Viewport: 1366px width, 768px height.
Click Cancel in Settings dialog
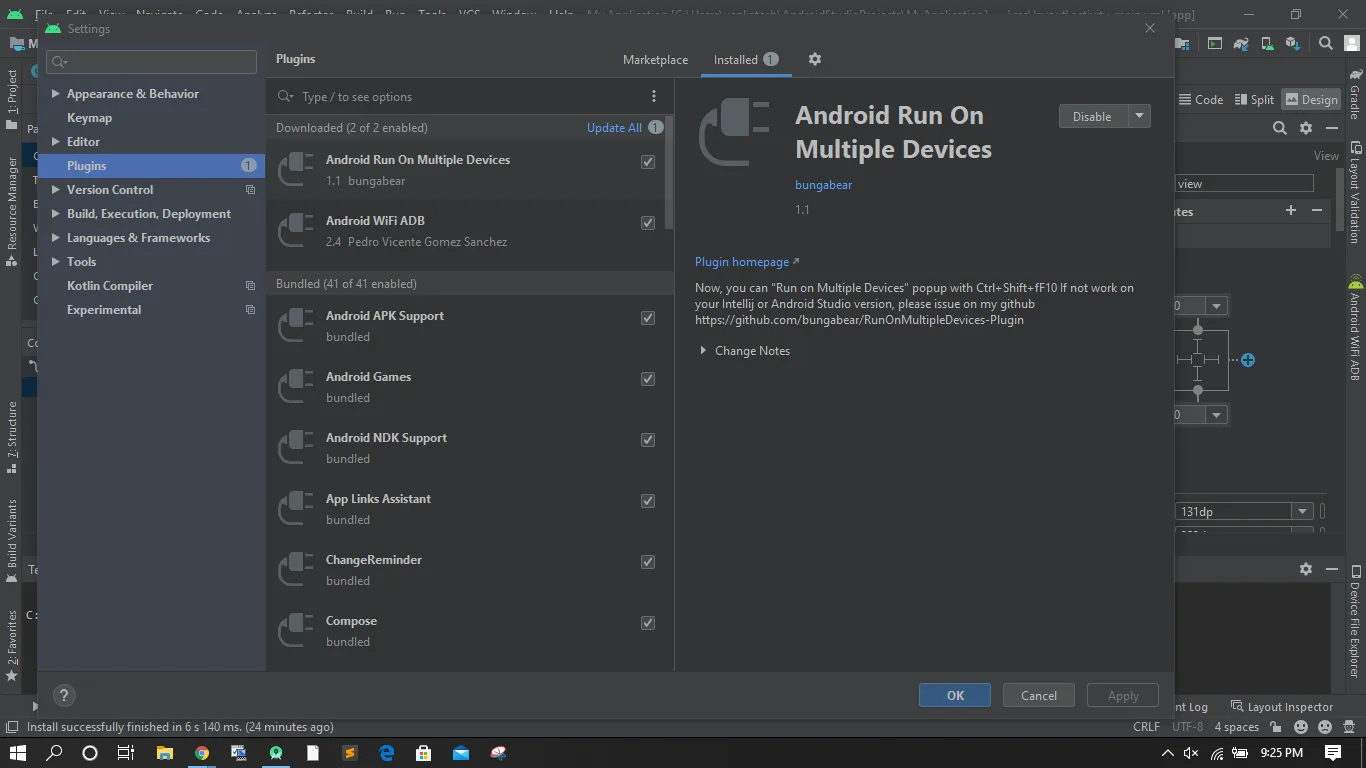click(x=1038, y=696)
